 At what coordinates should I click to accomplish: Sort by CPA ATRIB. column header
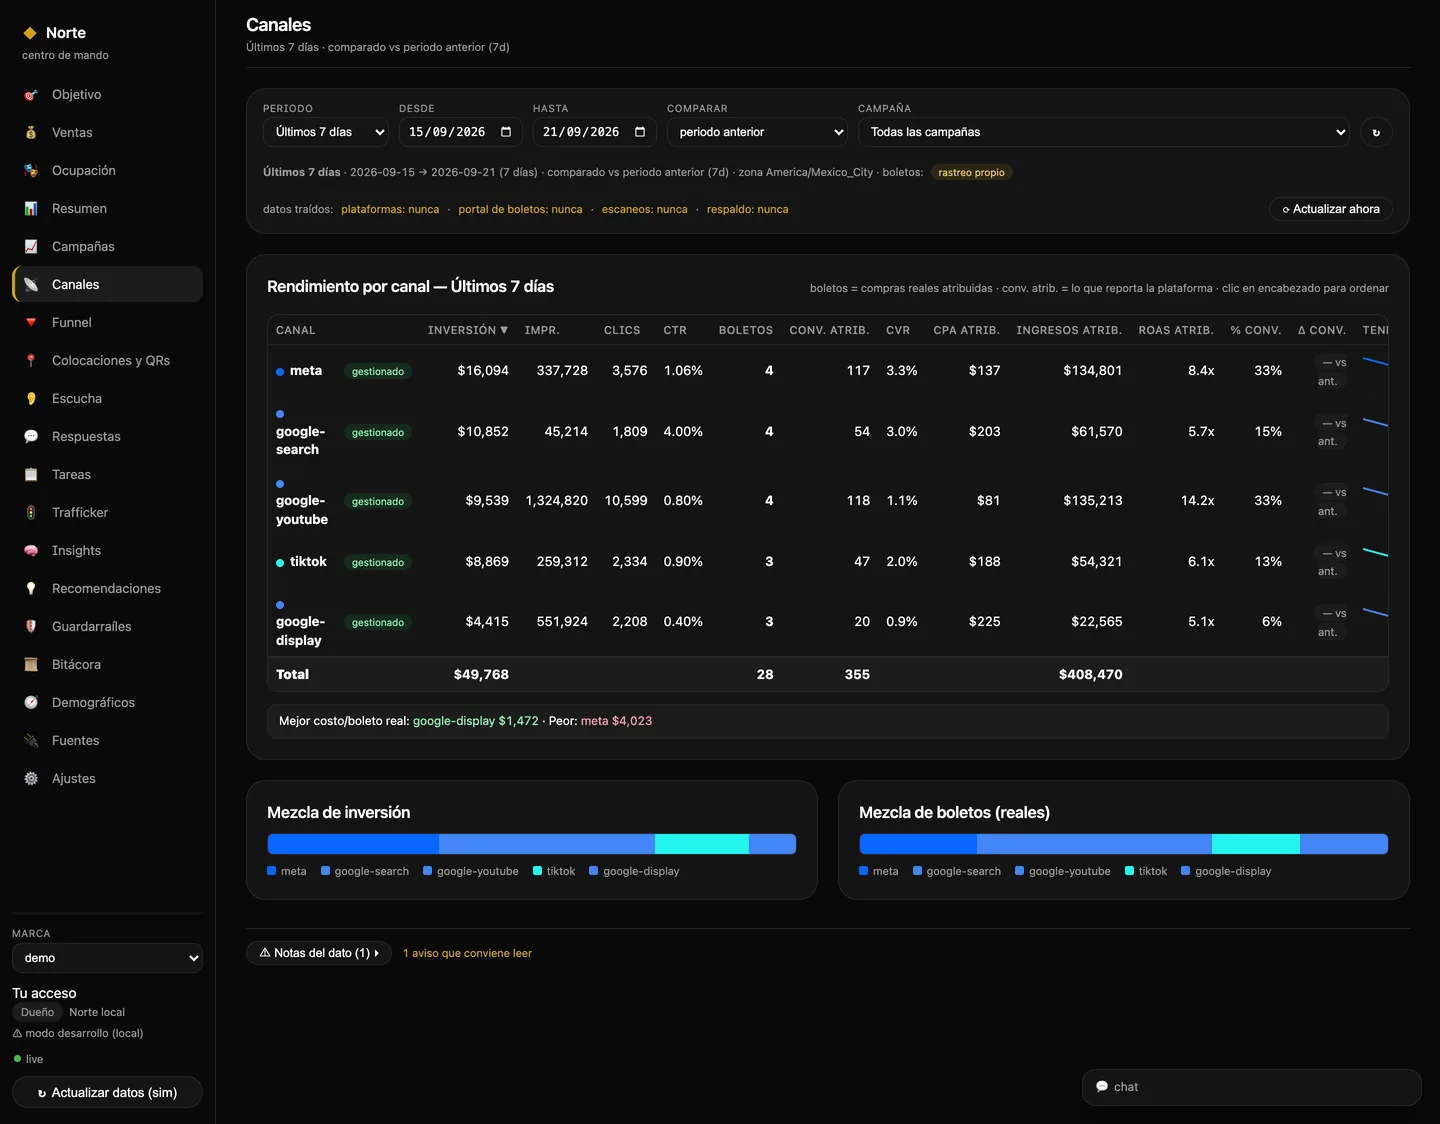[x=966, y=330]
